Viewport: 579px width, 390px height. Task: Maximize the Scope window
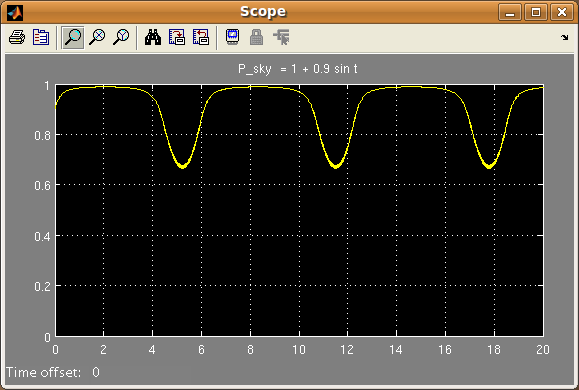pyautogui.click(x=536, y=12)
